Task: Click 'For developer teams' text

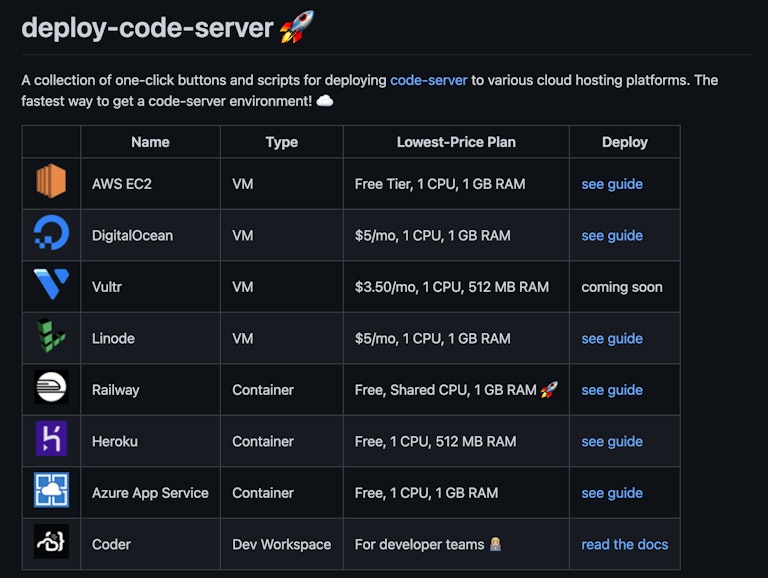Action: click(x=419, y=544)
